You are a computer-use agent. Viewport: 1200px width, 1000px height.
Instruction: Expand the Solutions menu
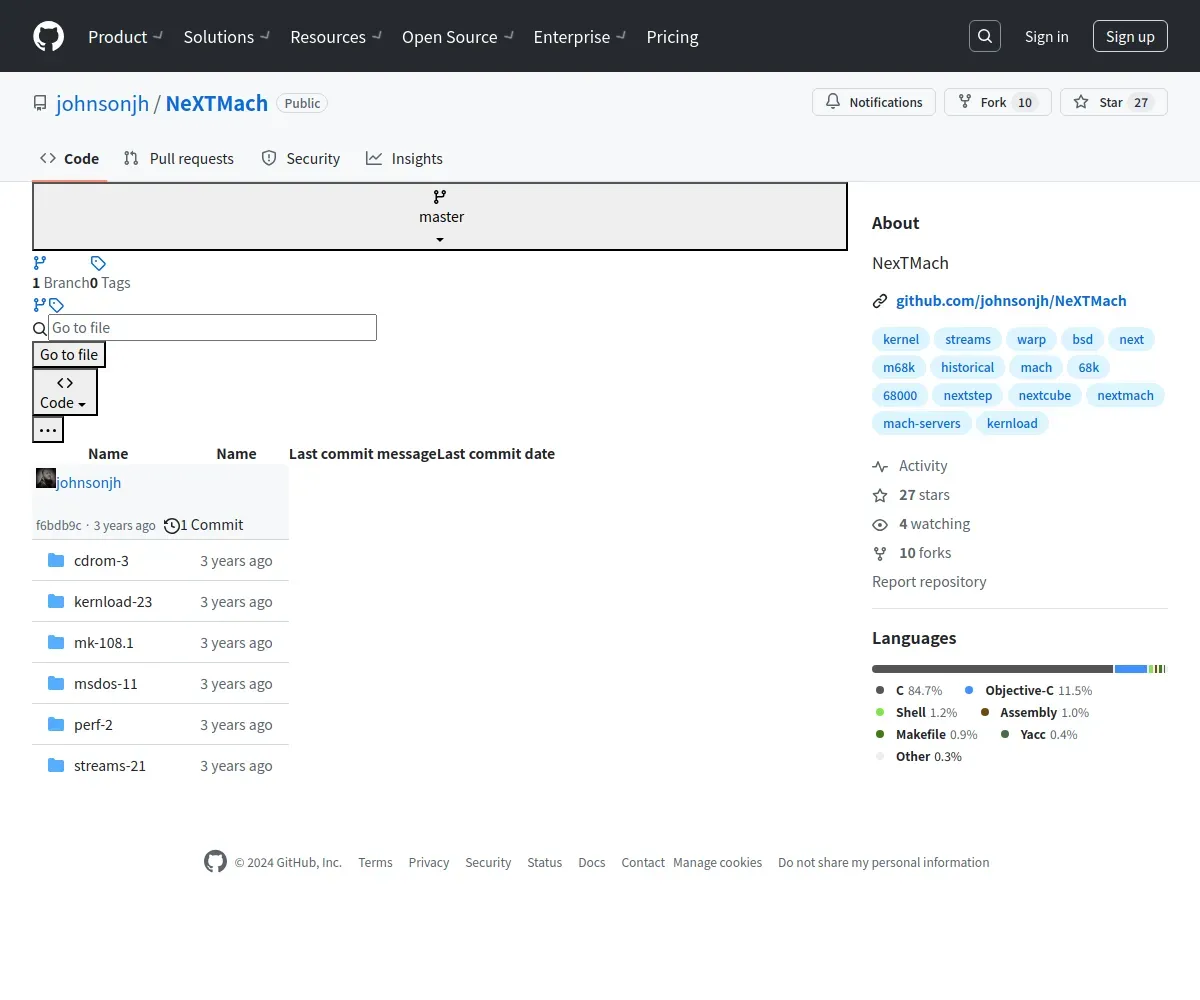(x=227, y=36)
